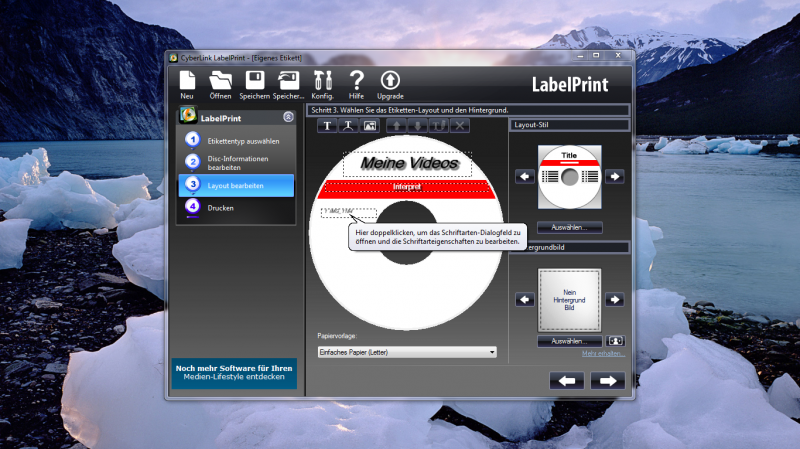Image resolution: width=800 pixels, height=449 pixels.
Task: Move the object down a layer
Action: 417,126
